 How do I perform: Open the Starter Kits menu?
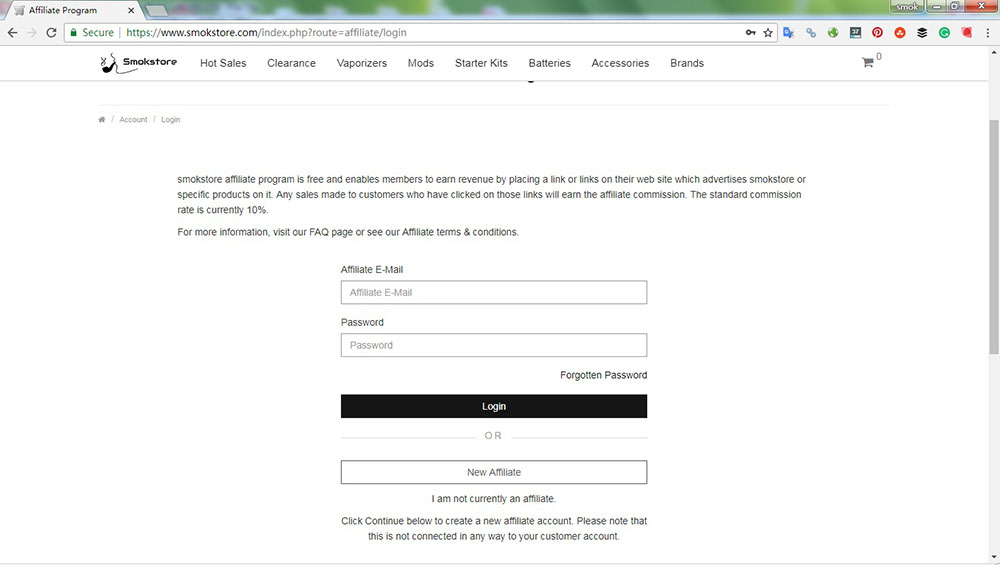tap(482, 63)
